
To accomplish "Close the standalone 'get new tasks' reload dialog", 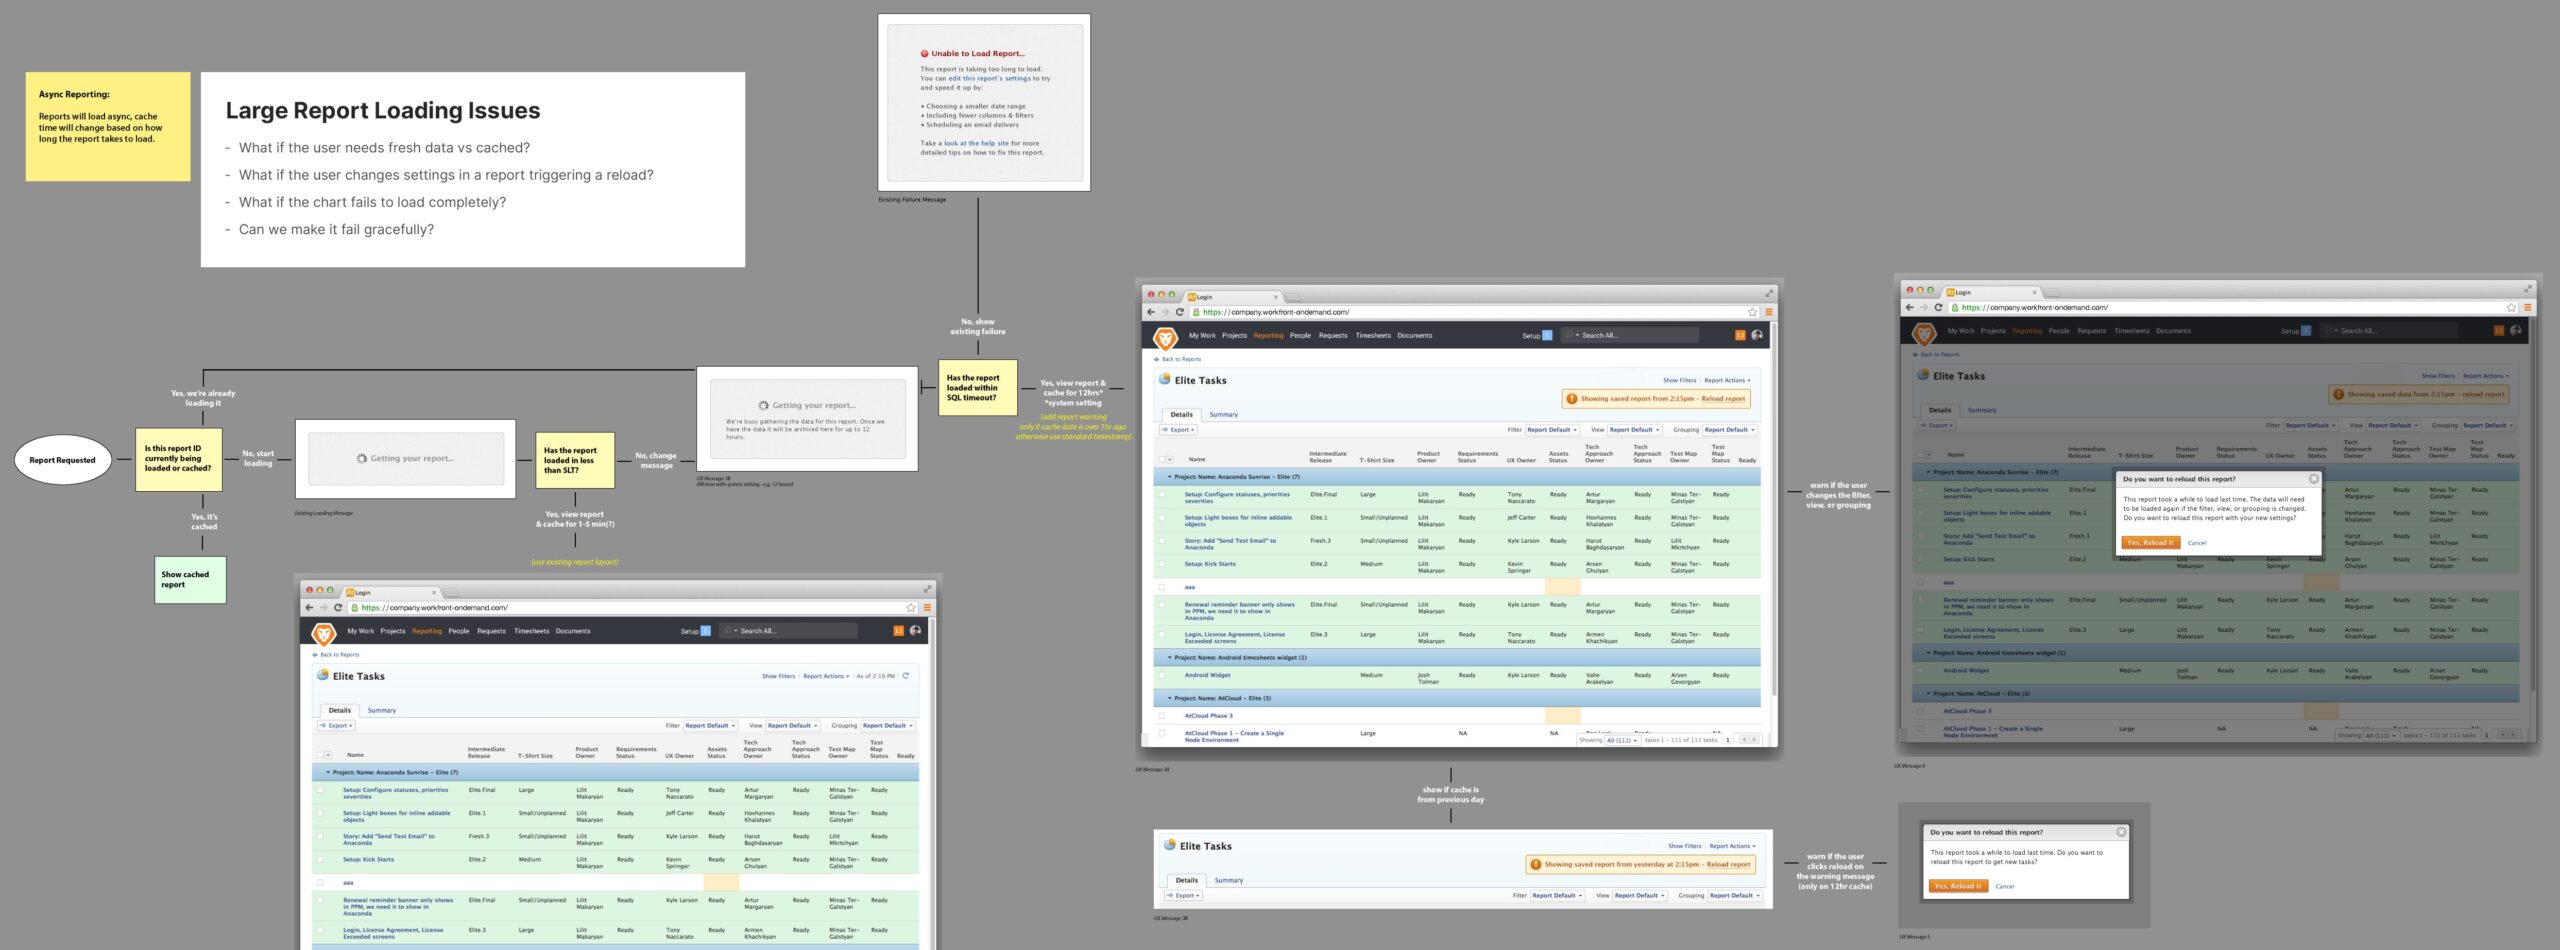I will (x=2121, y=832).
